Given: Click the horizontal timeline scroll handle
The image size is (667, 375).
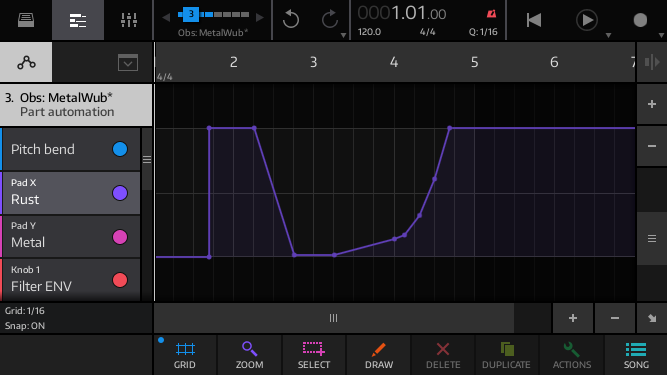Looking at the screenshot, I should pyautogui.click(x=334, y=318).
